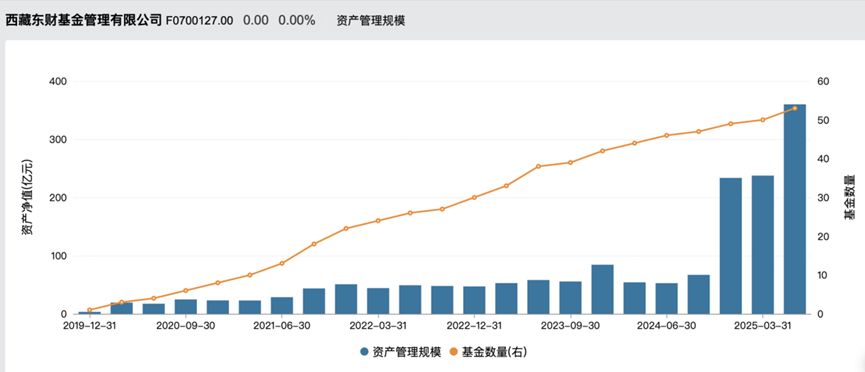The image size is (865, 372).
Task: Select the tallest bar at the far right
Action: point(794,209)
